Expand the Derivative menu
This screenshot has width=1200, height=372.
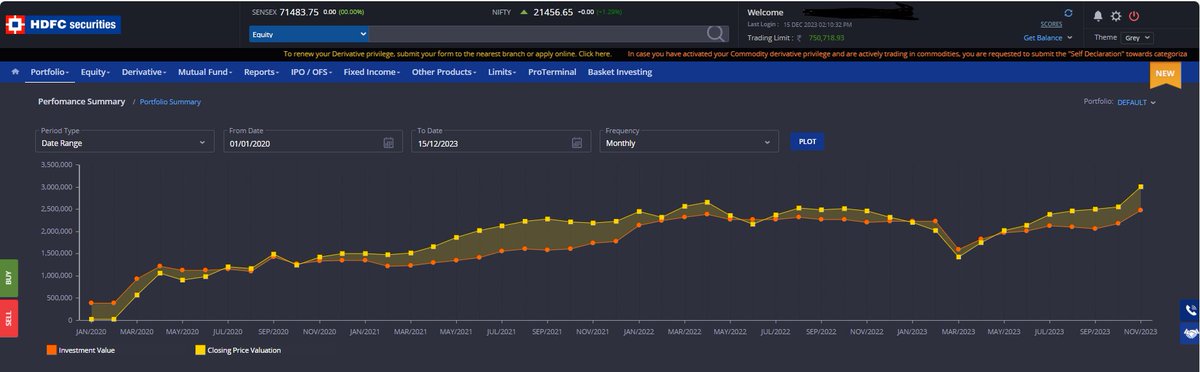pos(145,72)
